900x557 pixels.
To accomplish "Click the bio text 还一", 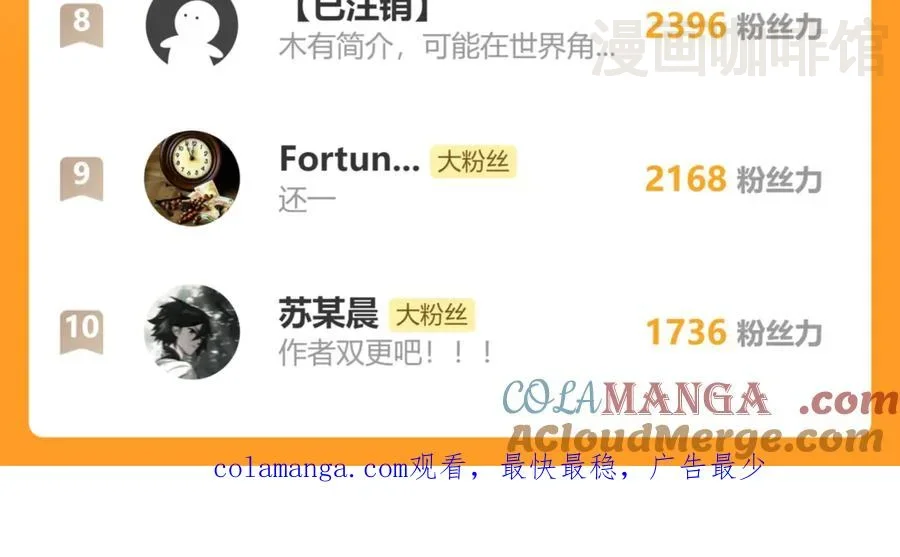I will click(x=307, y=201).
